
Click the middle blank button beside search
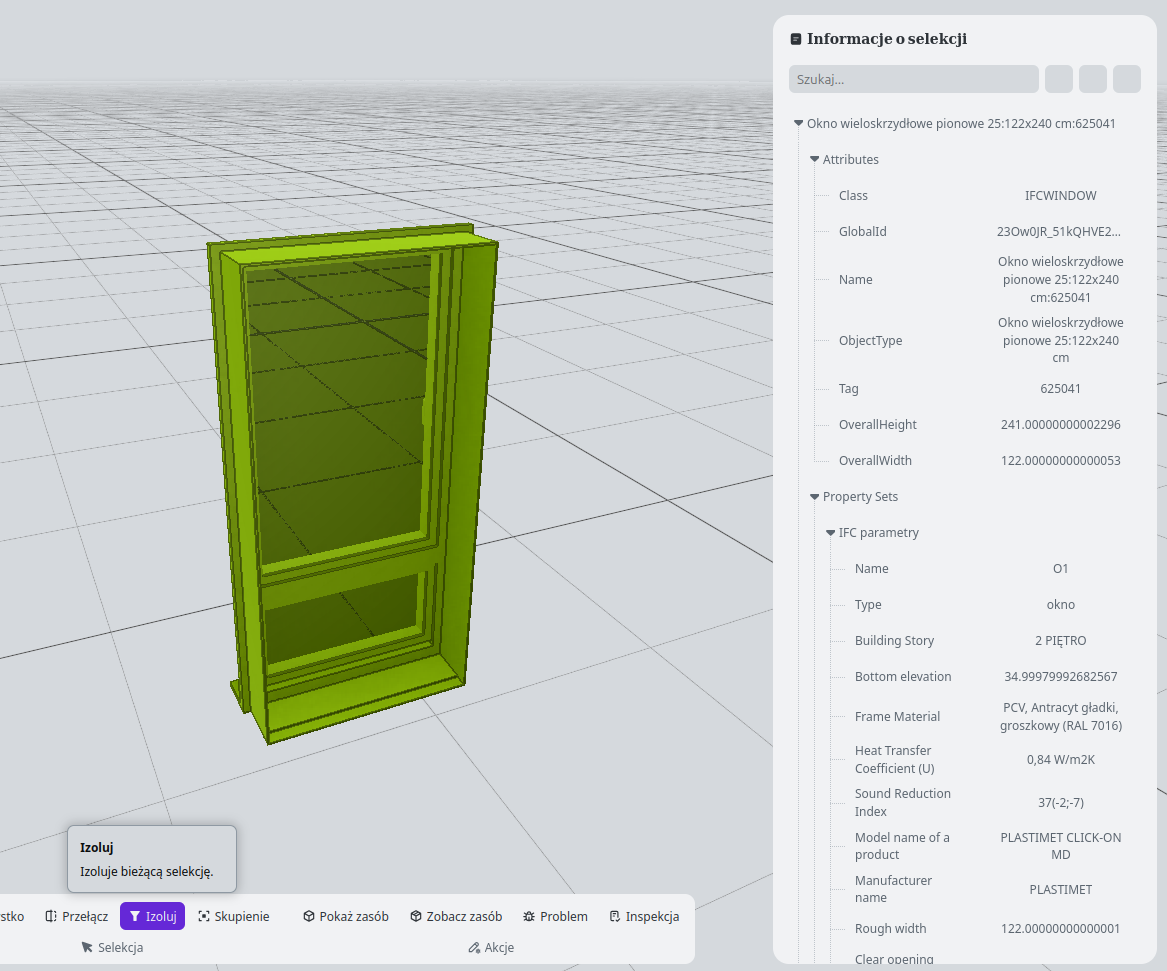pyautogui.click(x=1093, y=79)
